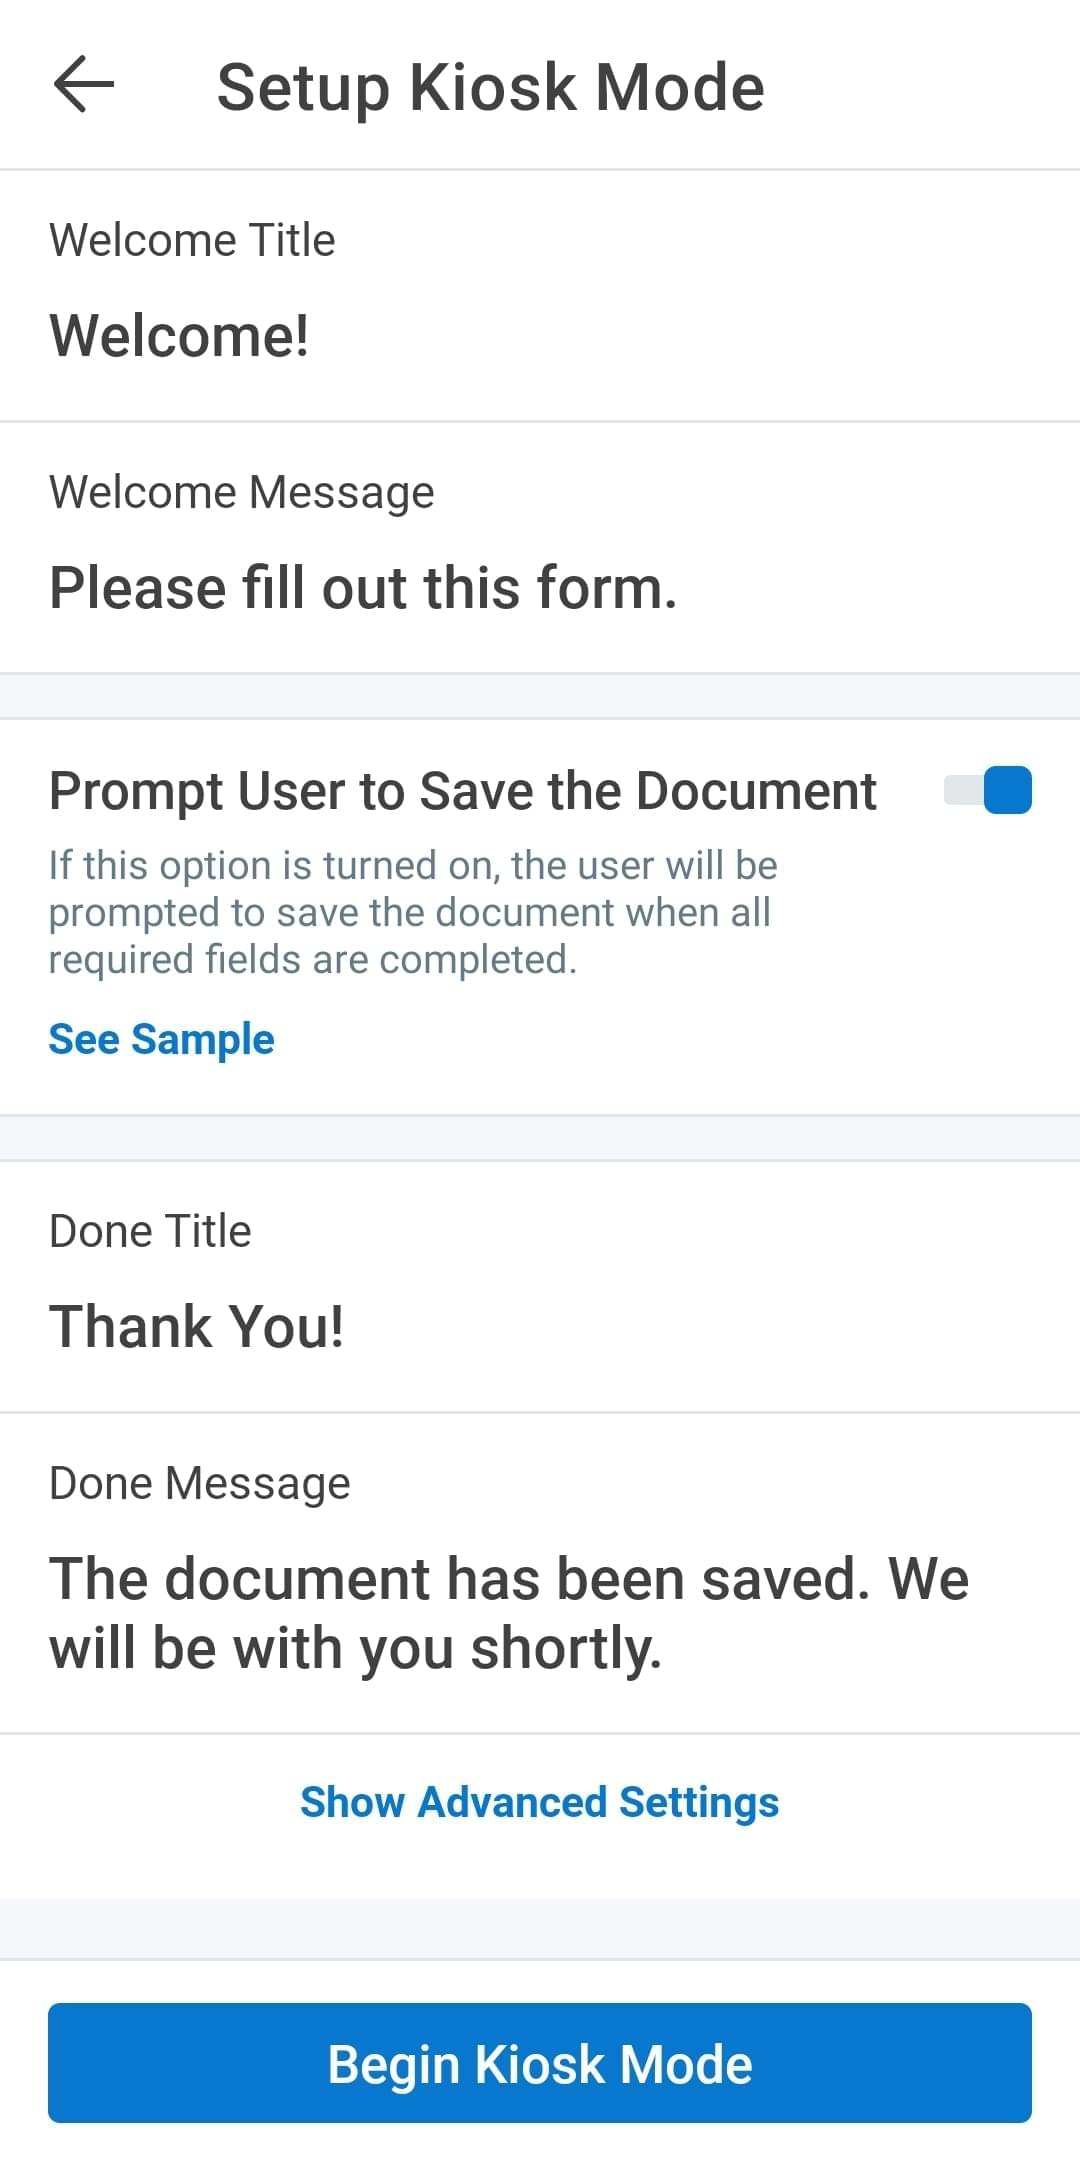Tap the back arrow icon

point(84,85)
